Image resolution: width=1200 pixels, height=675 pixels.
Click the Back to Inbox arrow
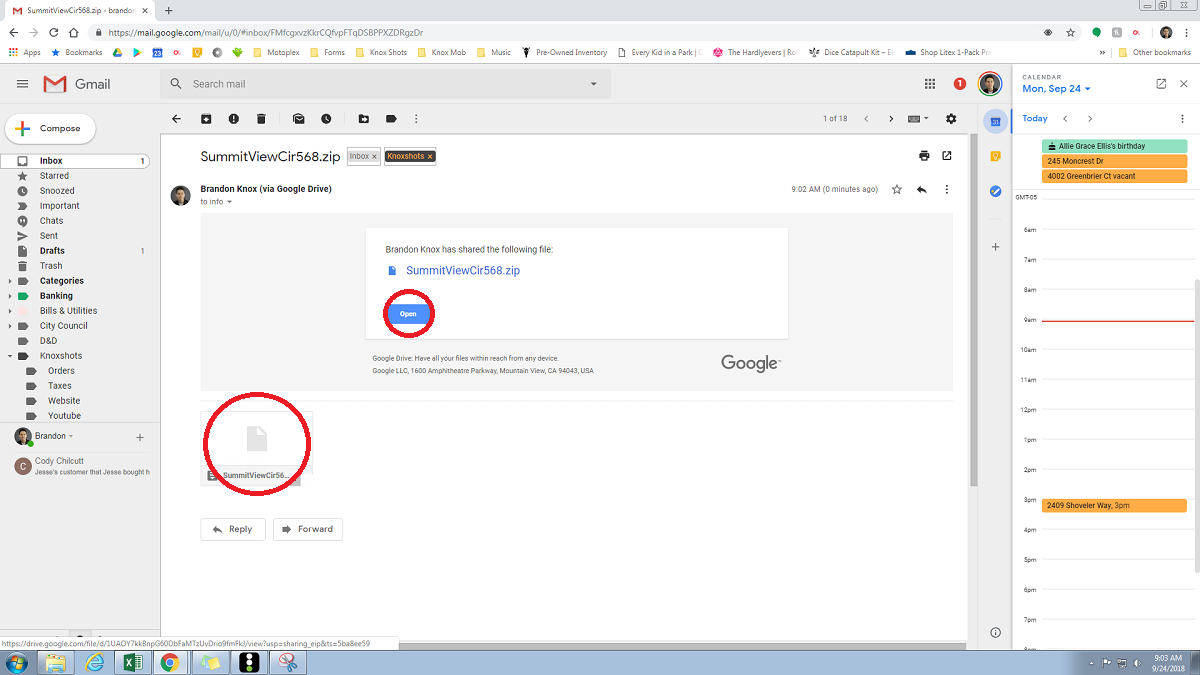[x=177, y=119]
